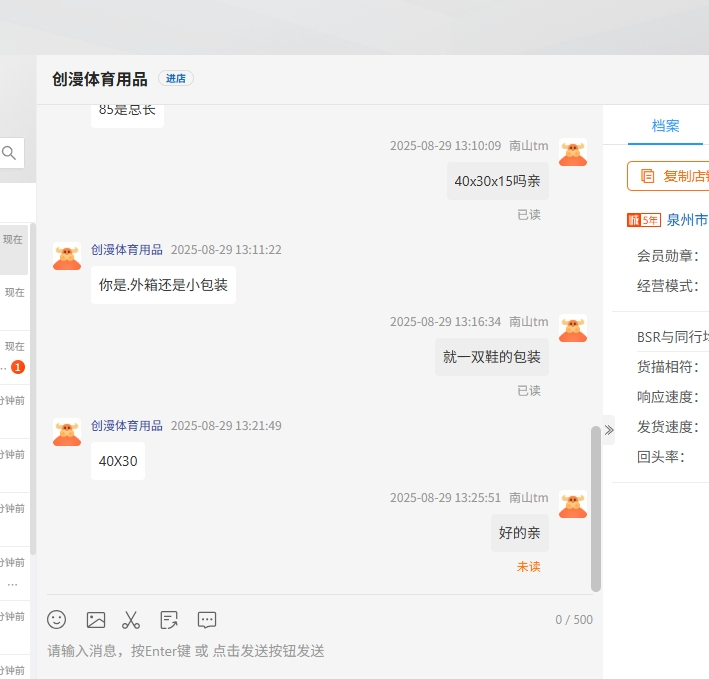The height and width of the screenshot is (679, 709).
Task: Click the 5-year membership badge icon
Action: [643, 220]
